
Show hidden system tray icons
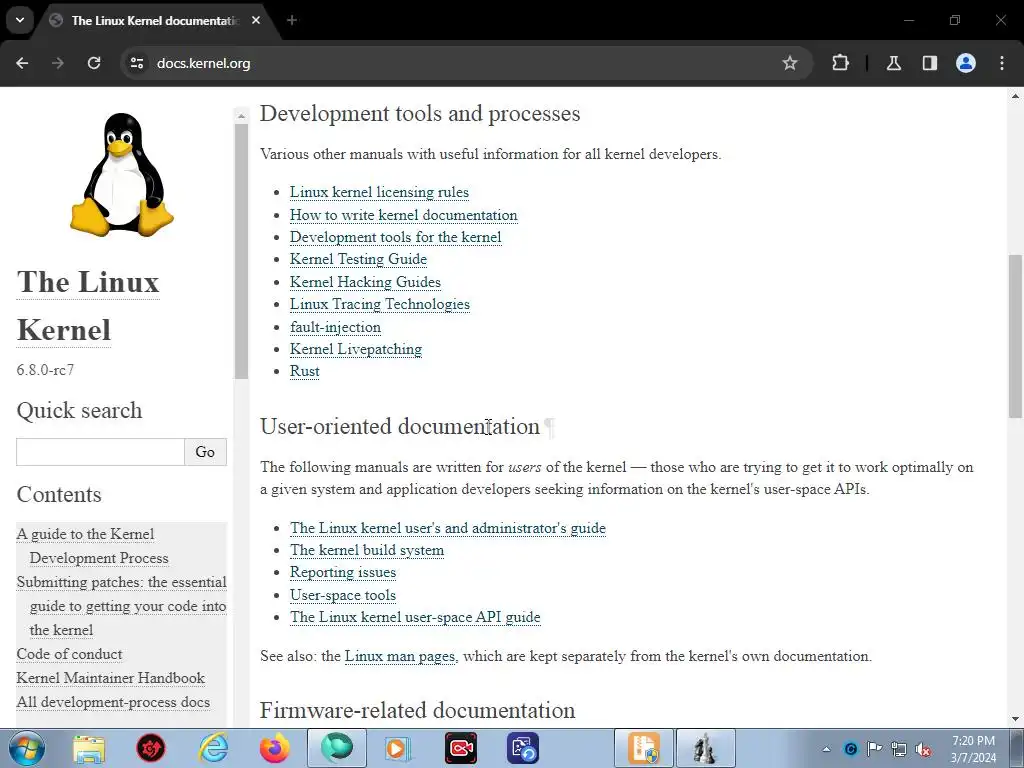point(826,749)
